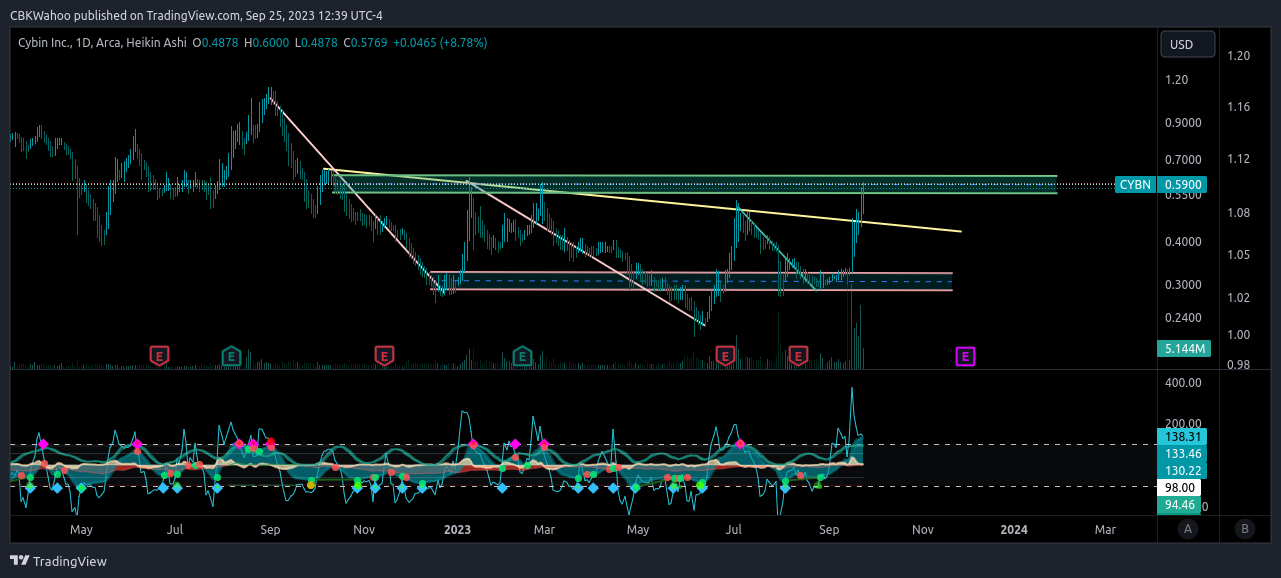Open green earnings E marker near August 2022
The image size is (1281, 578).
point(231,355)
